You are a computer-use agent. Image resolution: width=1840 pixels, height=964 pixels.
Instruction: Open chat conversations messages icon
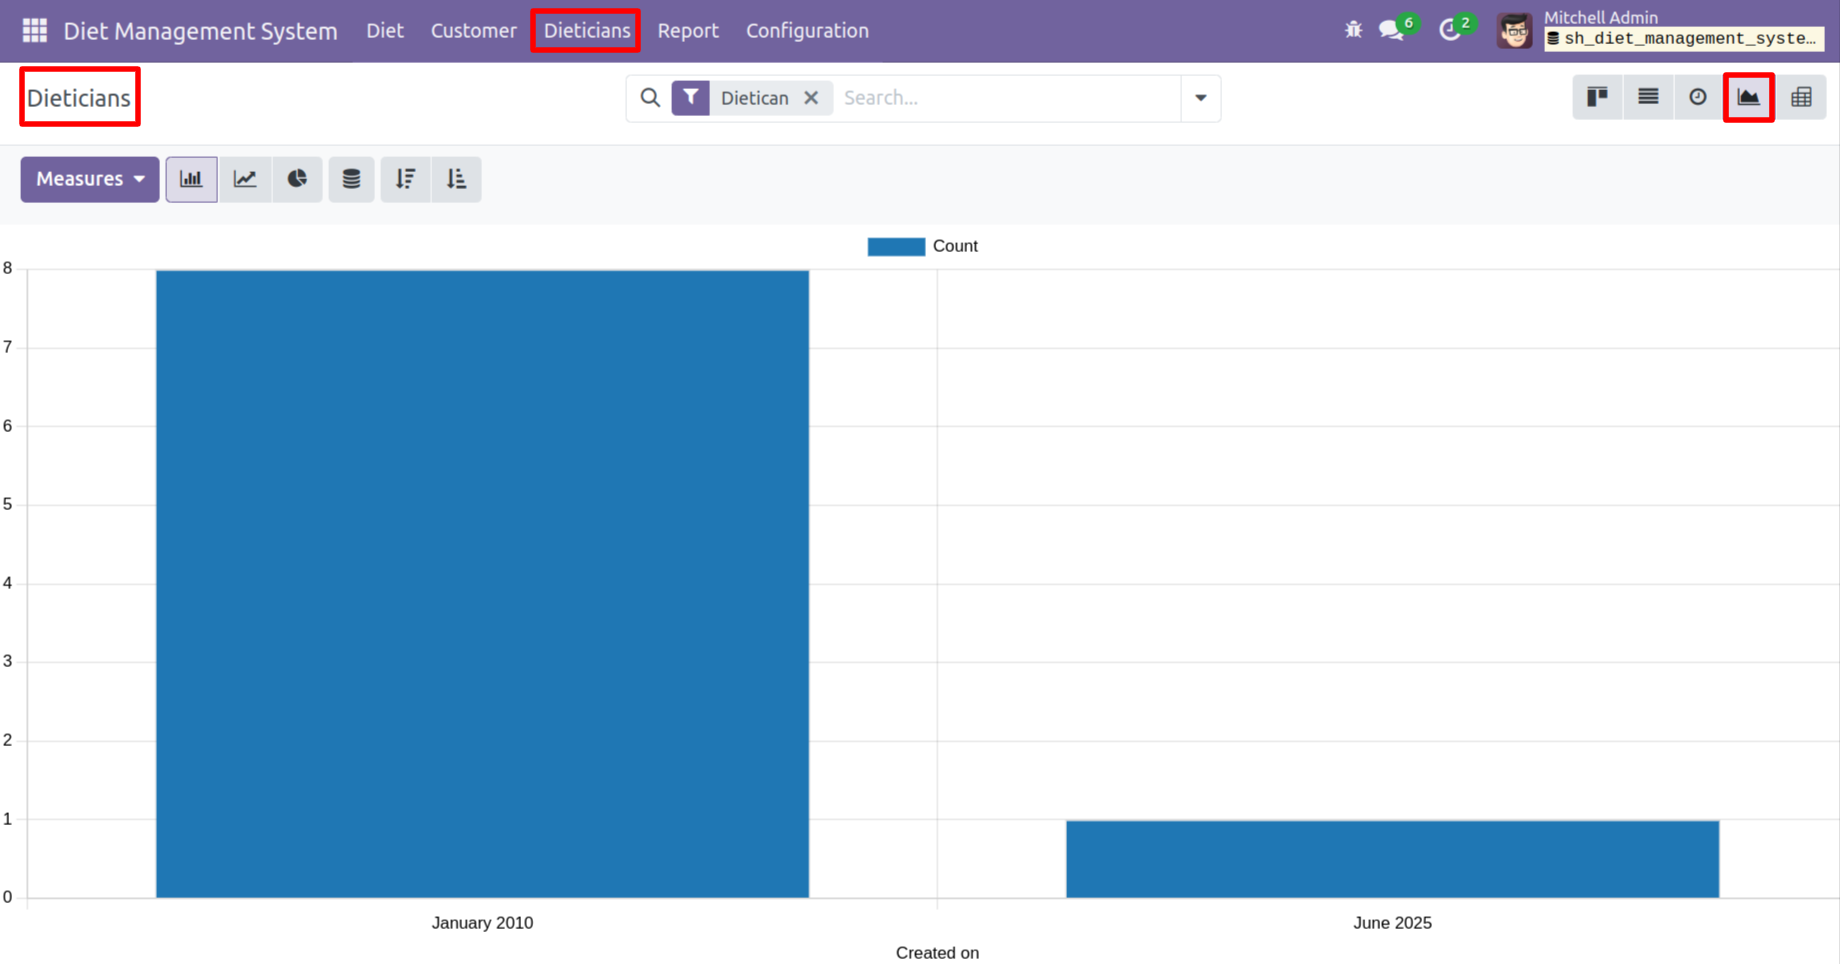click(x=1392, y=30)
